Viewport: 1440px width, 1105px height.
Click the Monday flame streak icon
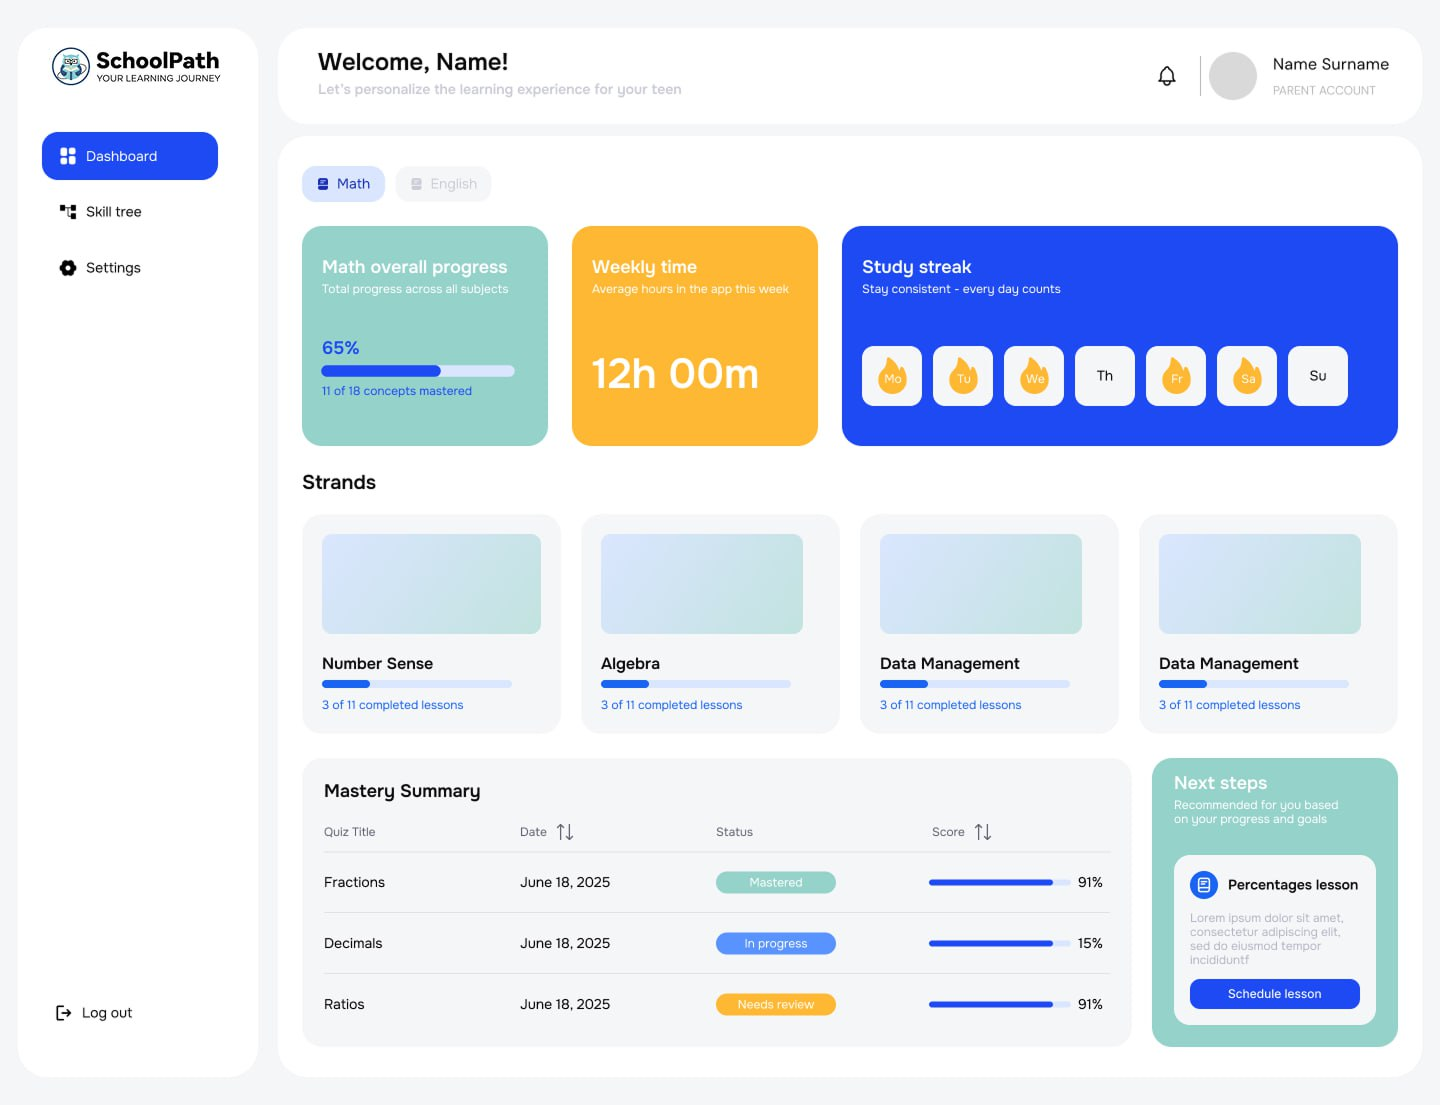coord(891,375)
